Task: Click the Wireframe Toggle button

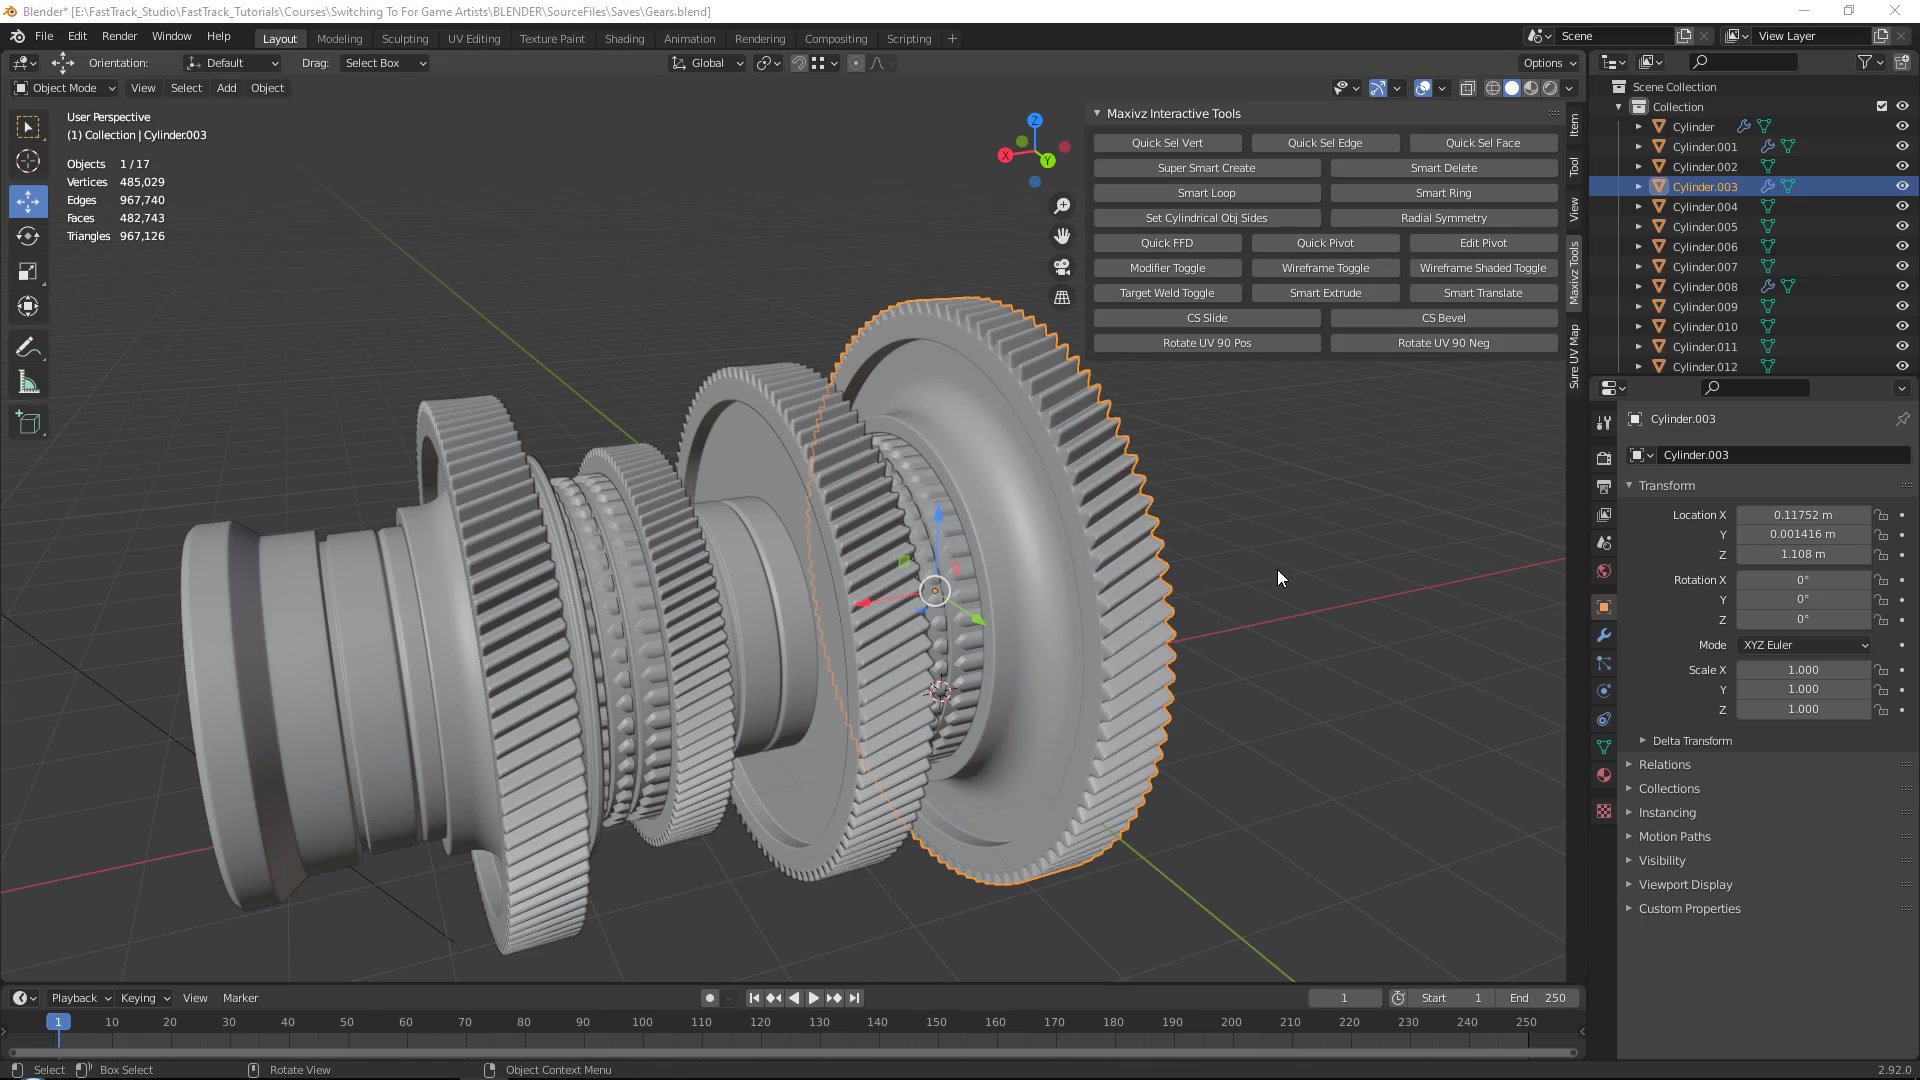Action: pos(1325,268)
